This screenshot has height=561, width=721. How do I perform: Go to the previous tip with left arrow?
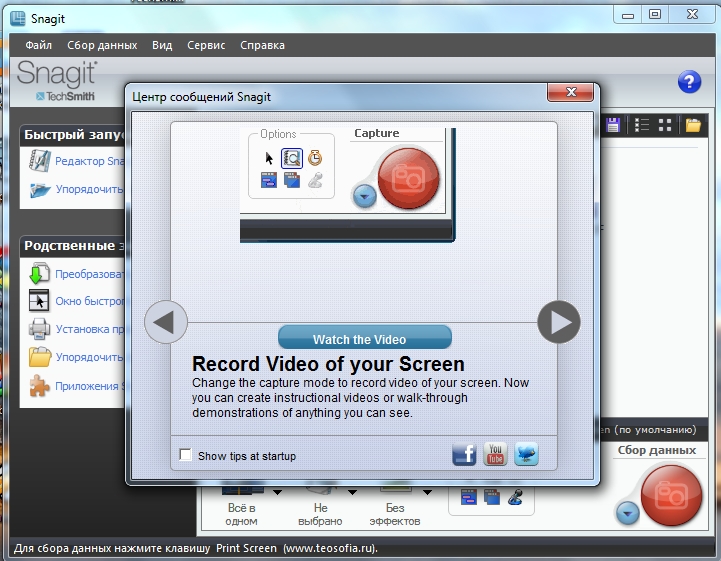166,322
